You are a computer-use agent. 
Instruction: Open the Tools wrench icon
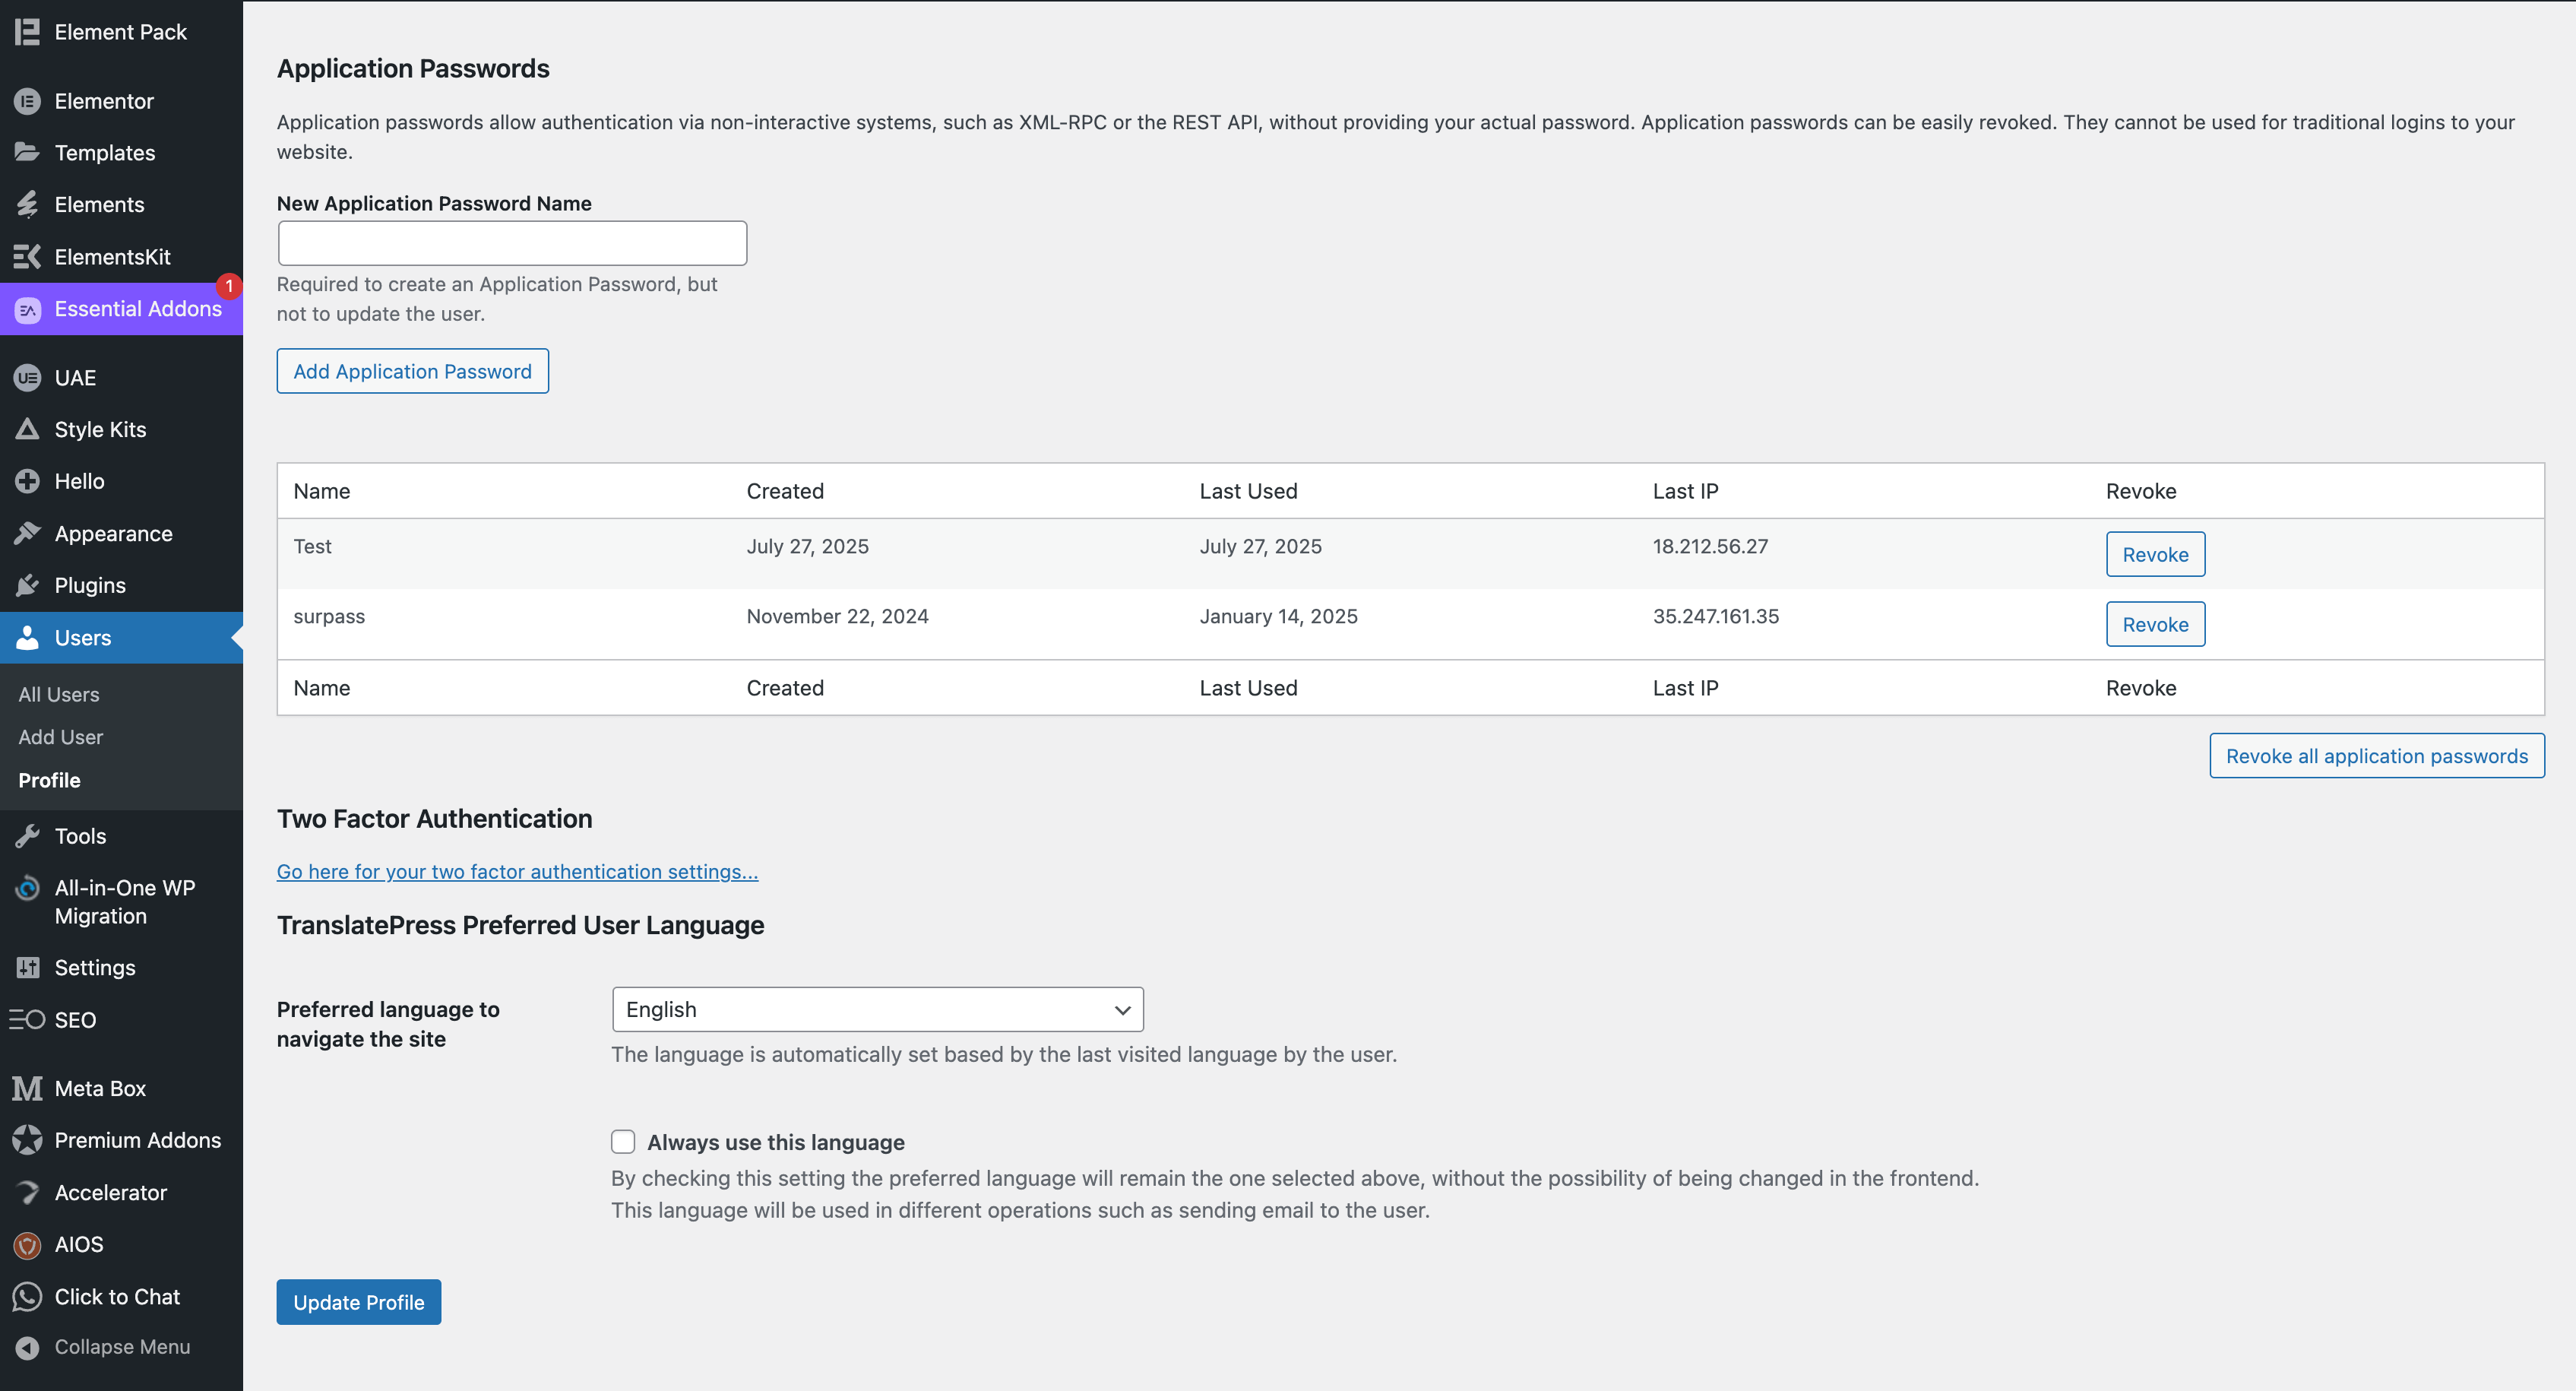27,836
